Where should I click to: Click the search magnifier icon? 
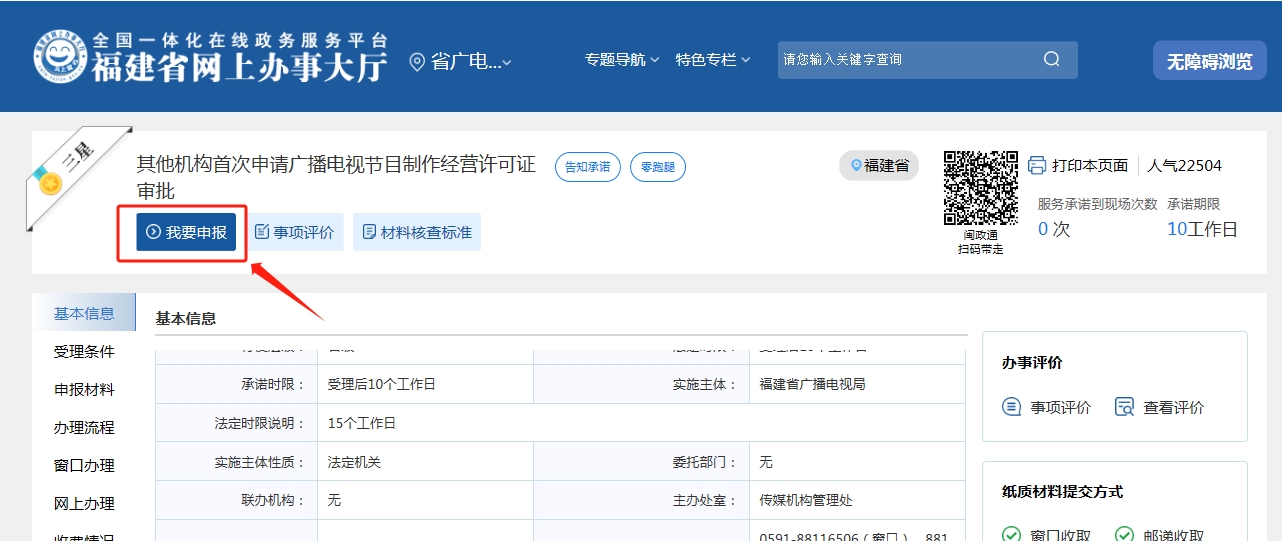pos(1051,59)
